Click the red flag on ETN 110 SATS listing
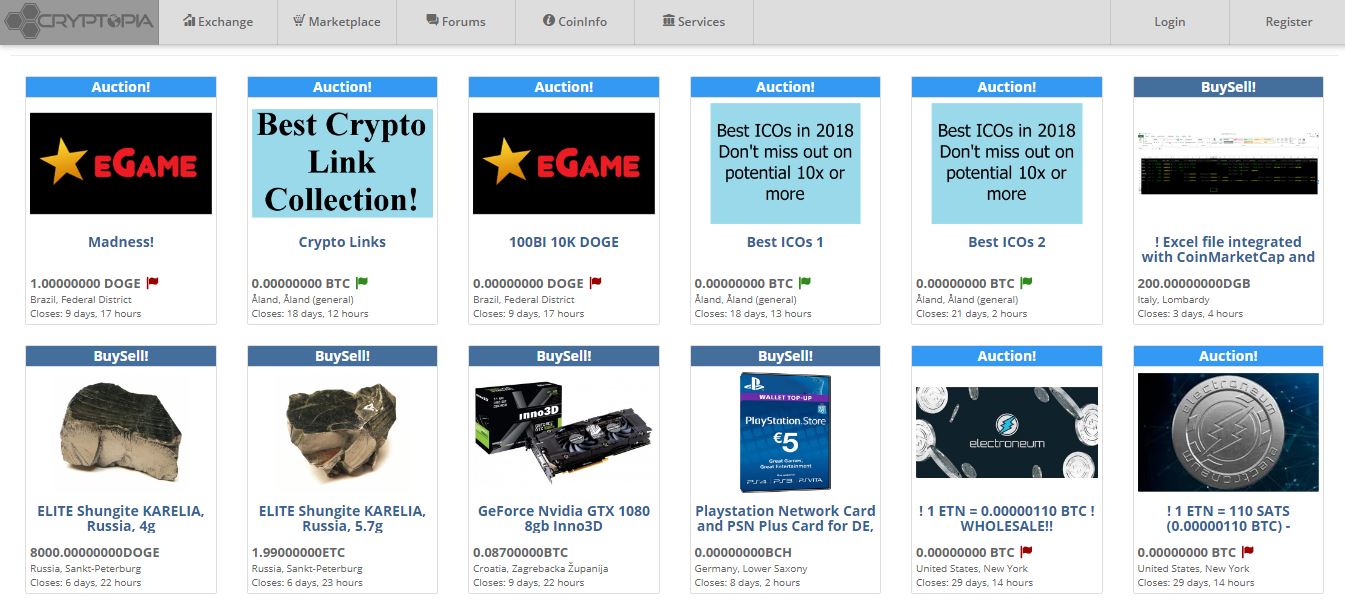1345x601 pixels. point(1248,552)
